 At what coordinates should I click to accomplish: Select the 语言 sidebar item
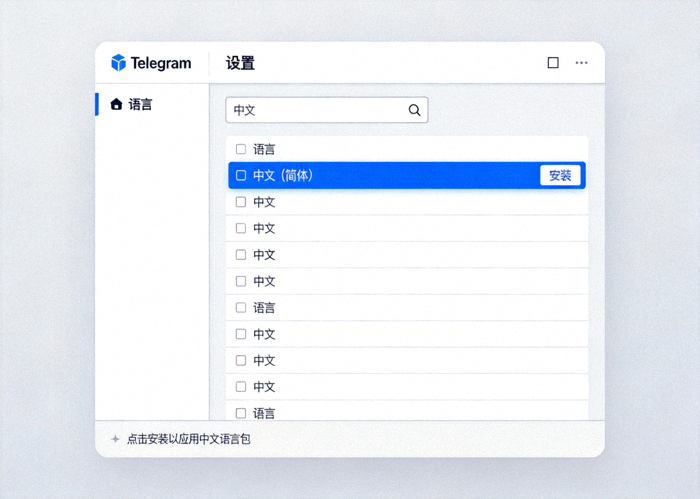pyautogui.click(x=152, y=104)
